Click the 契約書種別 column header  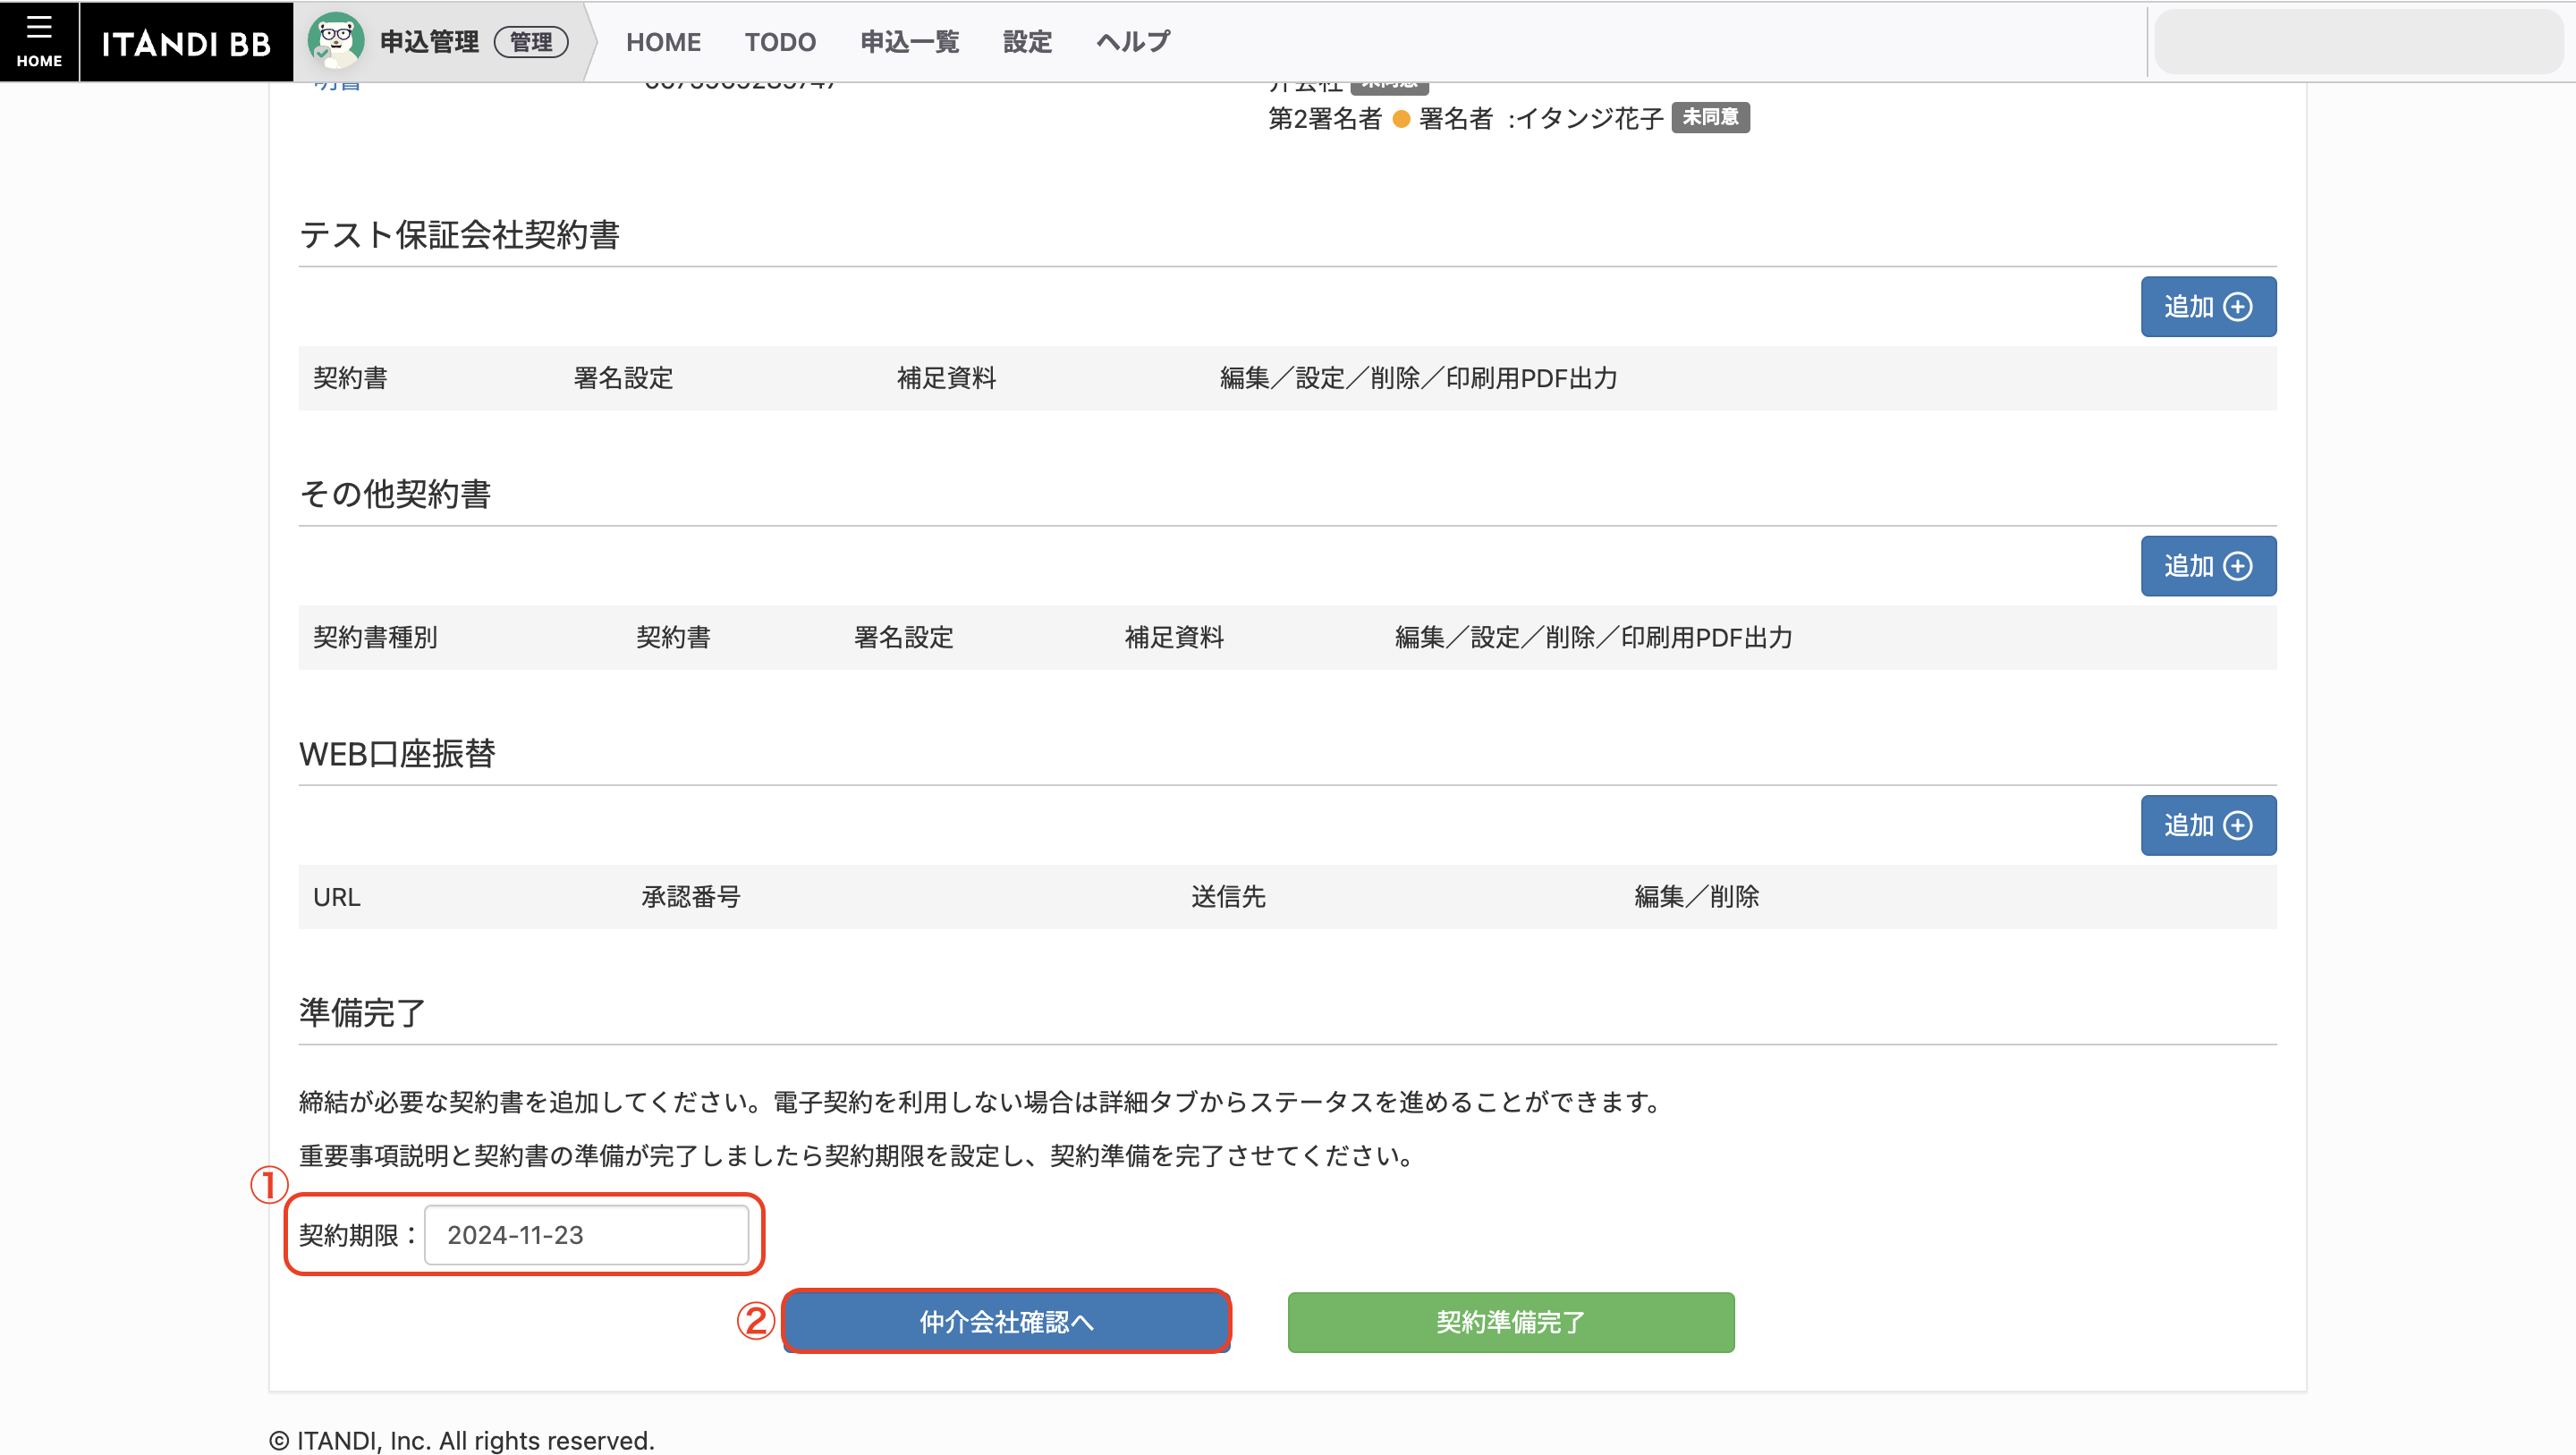[x=375, y=637]
